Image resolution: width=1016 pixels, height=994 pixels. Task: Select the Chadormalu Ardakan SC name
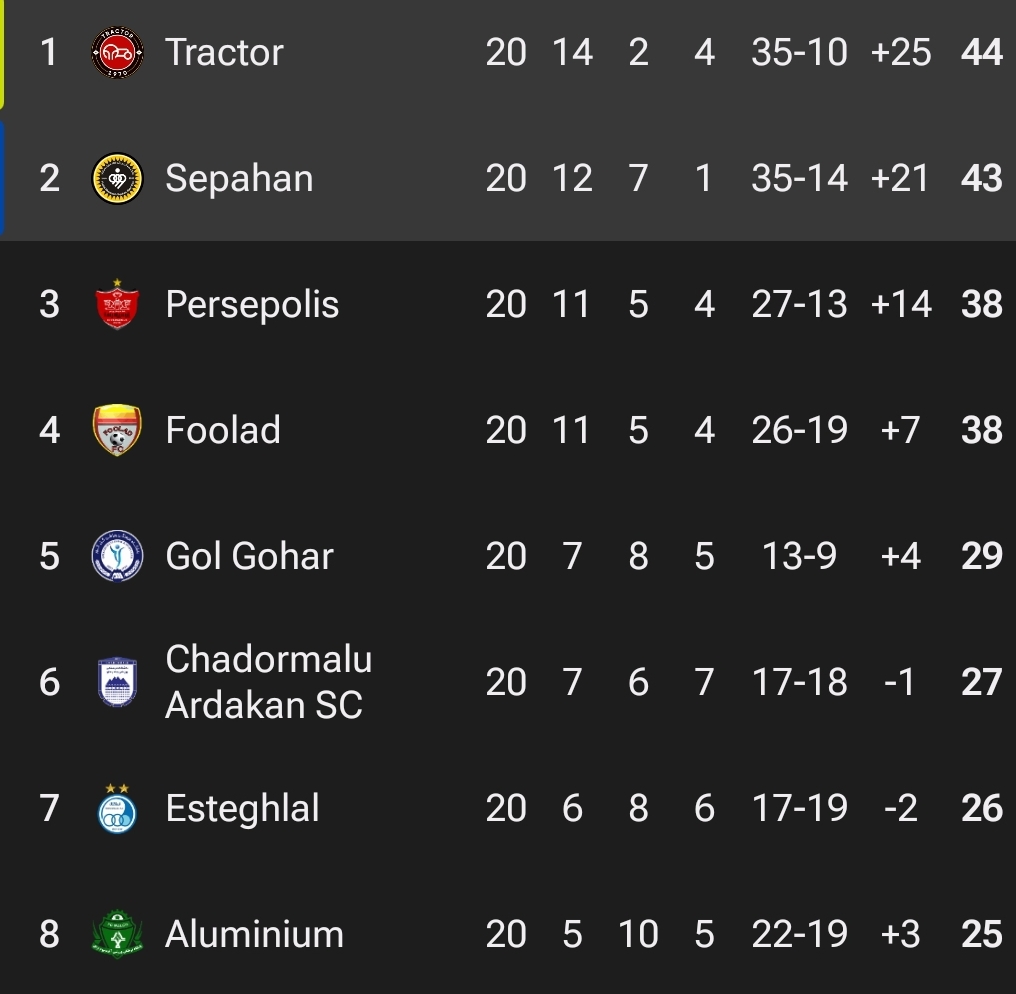(x=269, y=682)
